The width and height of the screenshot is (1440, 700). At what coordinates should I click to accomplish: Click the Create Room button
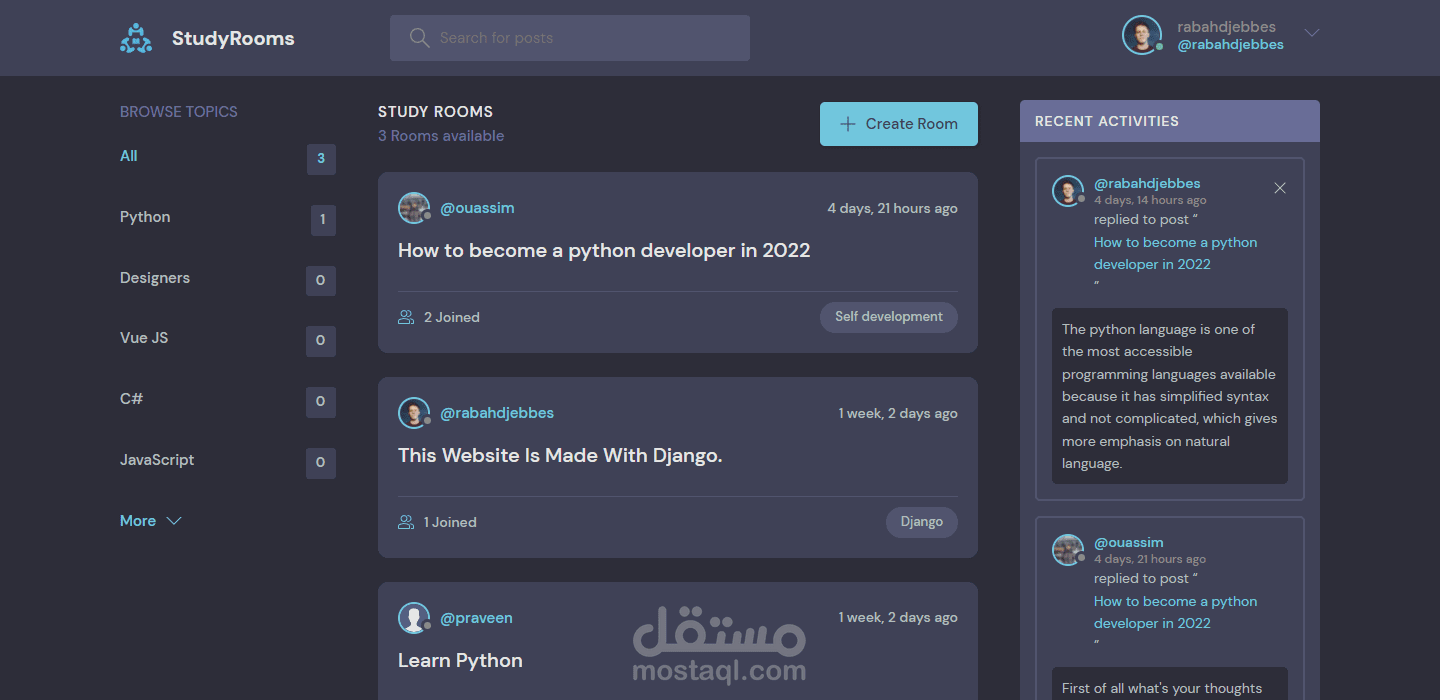898,123
